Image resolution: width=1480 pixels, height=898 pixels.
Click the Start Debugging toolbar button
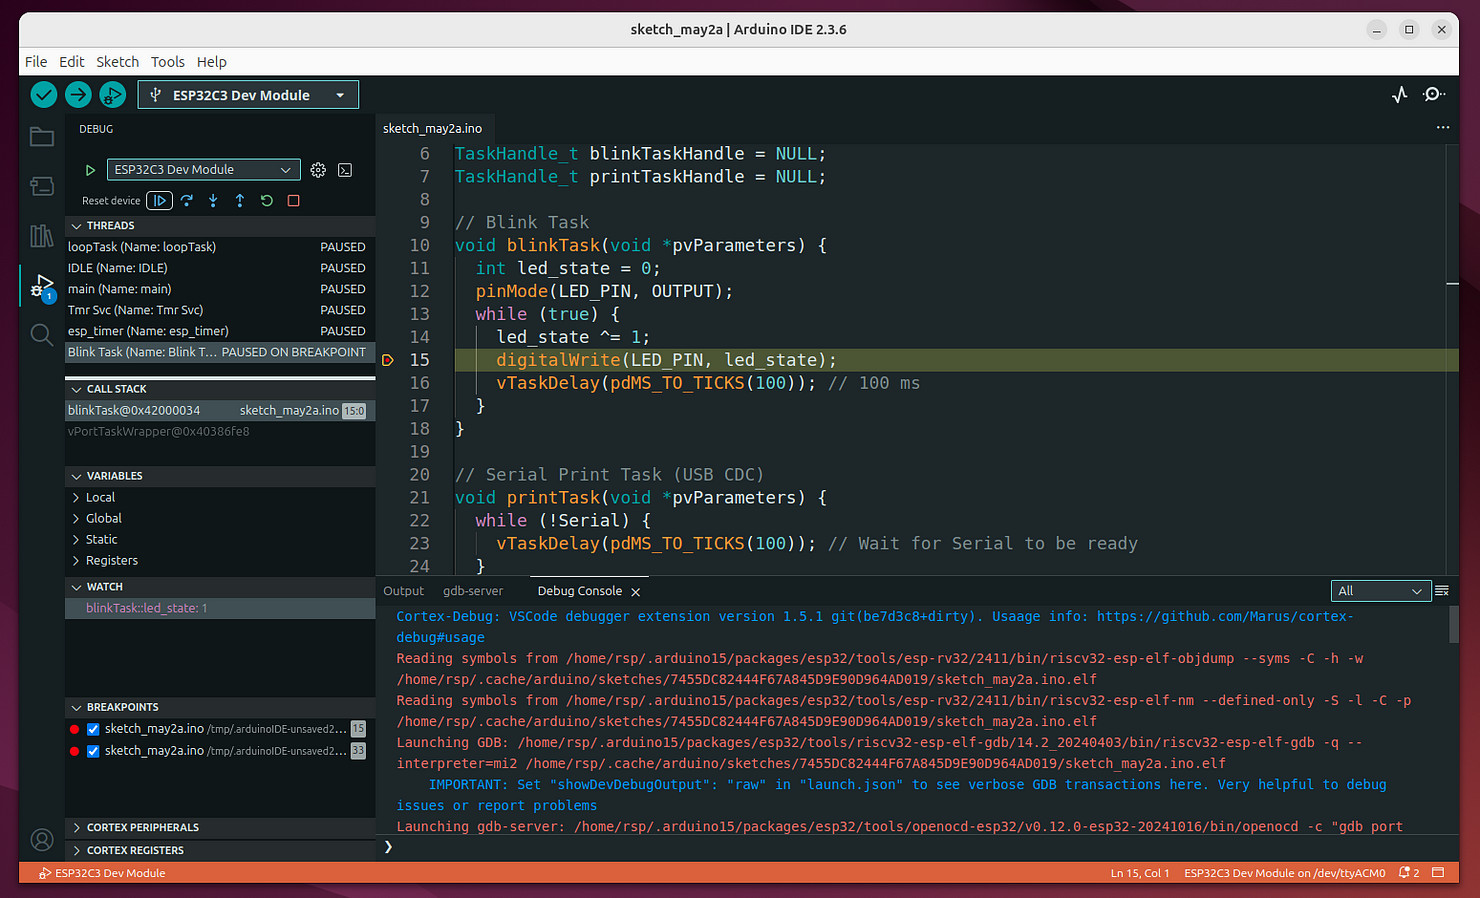tap(112, 95)
